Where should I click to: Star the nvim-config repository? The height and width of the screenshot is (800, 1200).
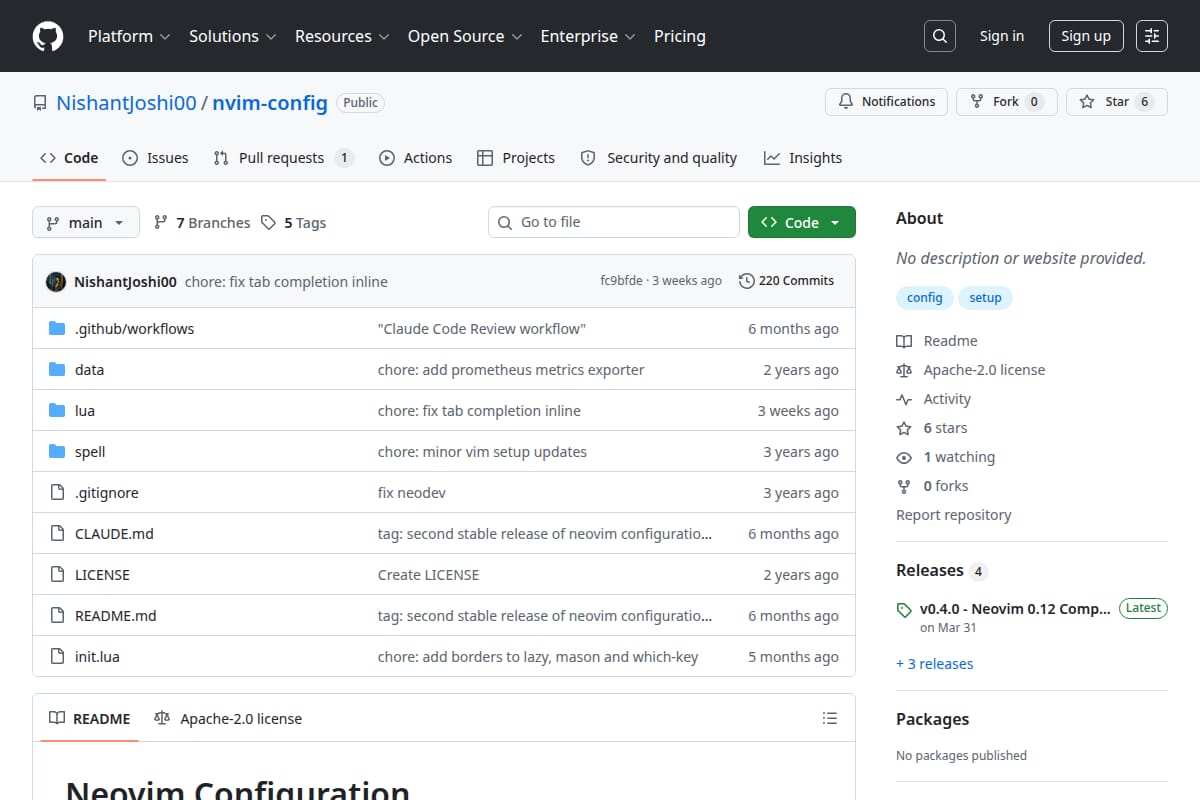[1117, 102]
